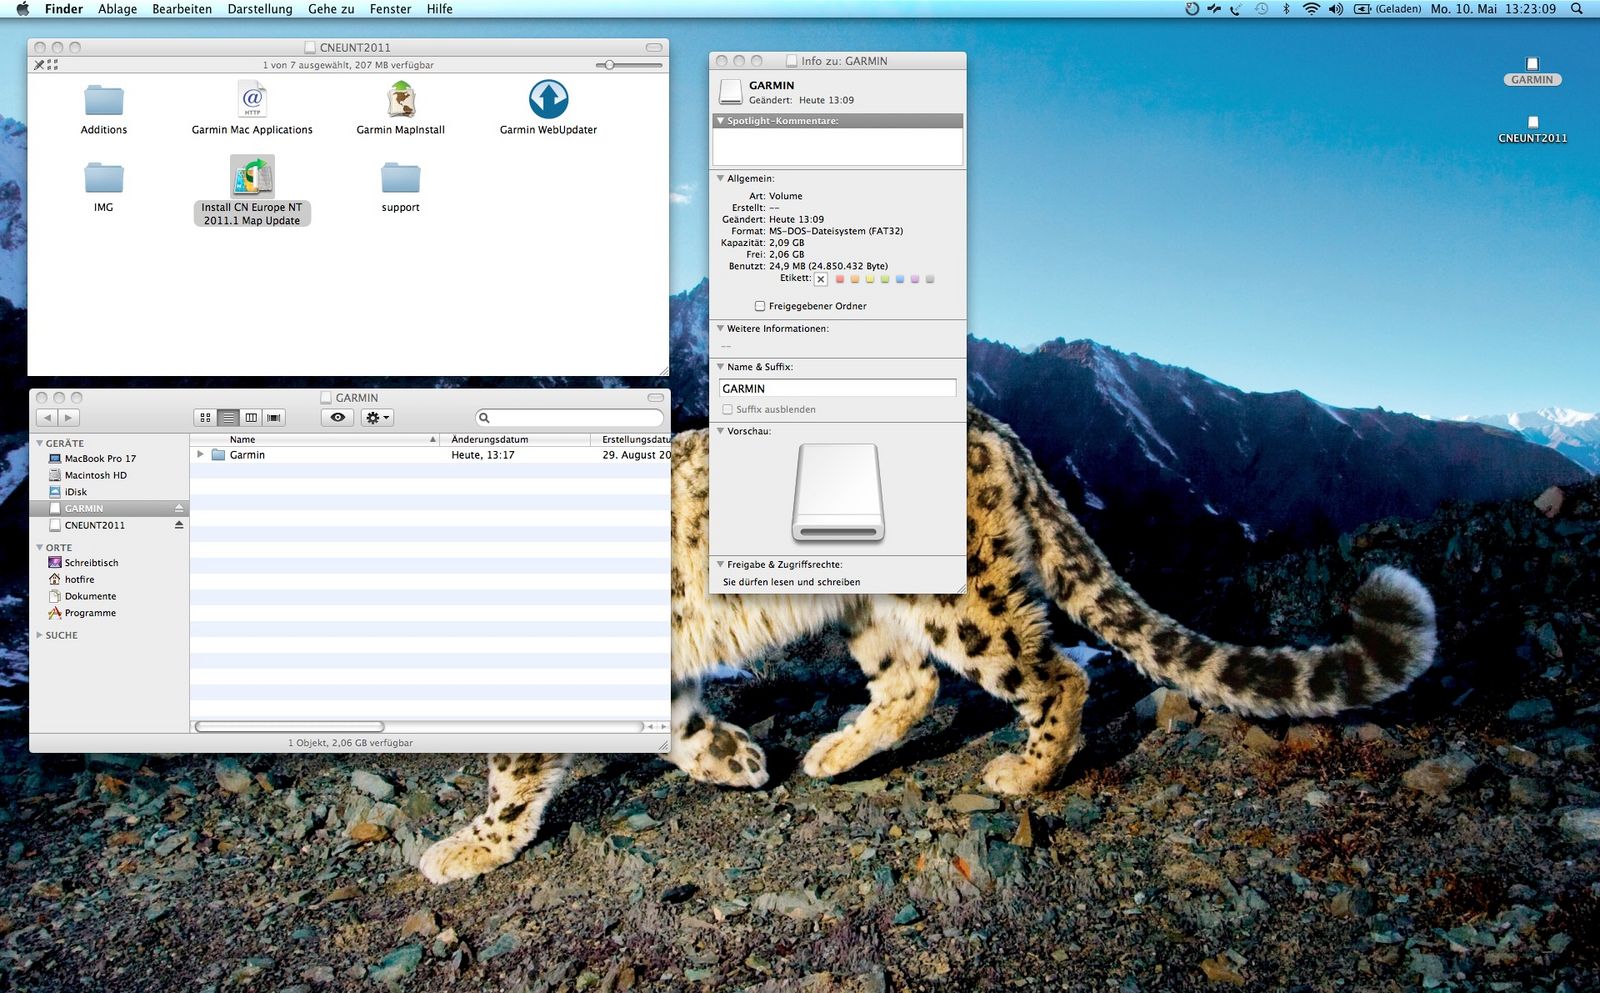Expand the SUCHE sidebar section
The height and width of the screenshot is (993, 1600).
pos(40,635)
